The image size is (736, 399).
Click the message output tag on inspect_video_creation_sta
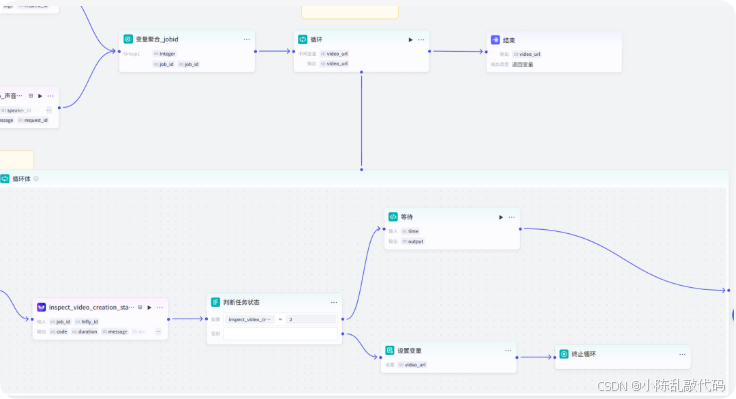(x=115, y=332)
